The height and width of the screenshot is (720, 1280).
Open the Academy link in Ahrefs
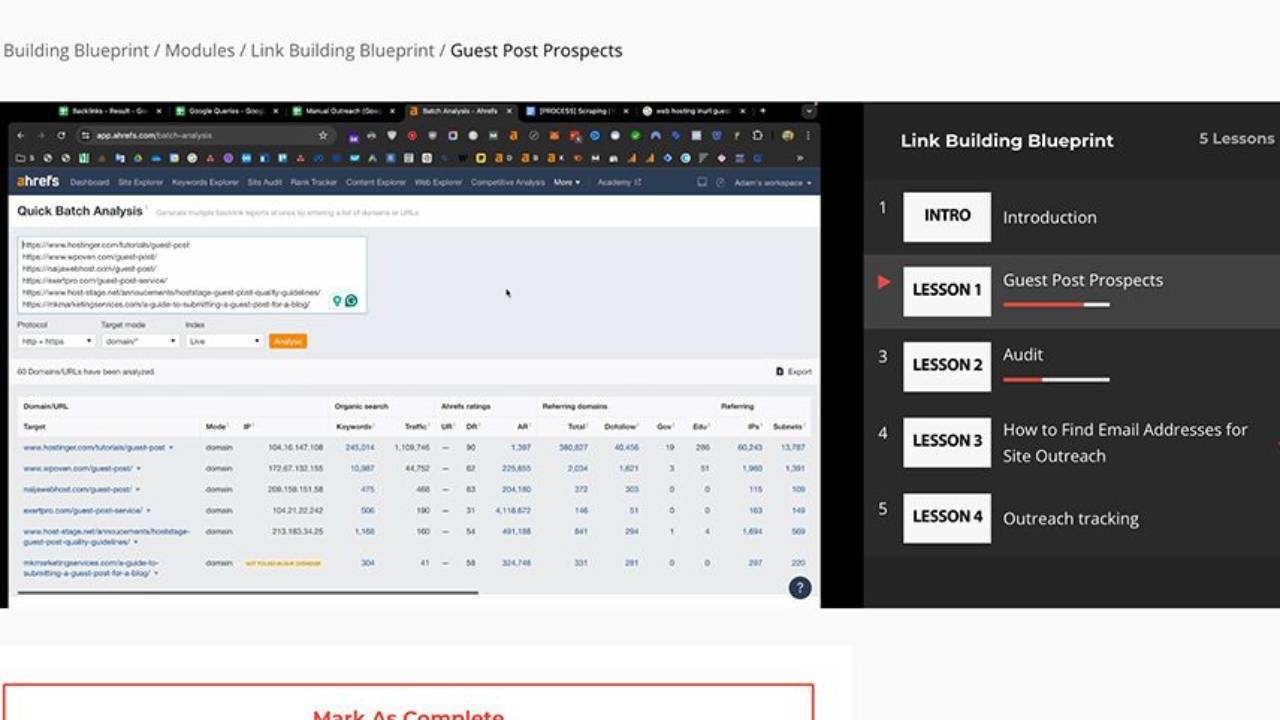pos(619,183)
